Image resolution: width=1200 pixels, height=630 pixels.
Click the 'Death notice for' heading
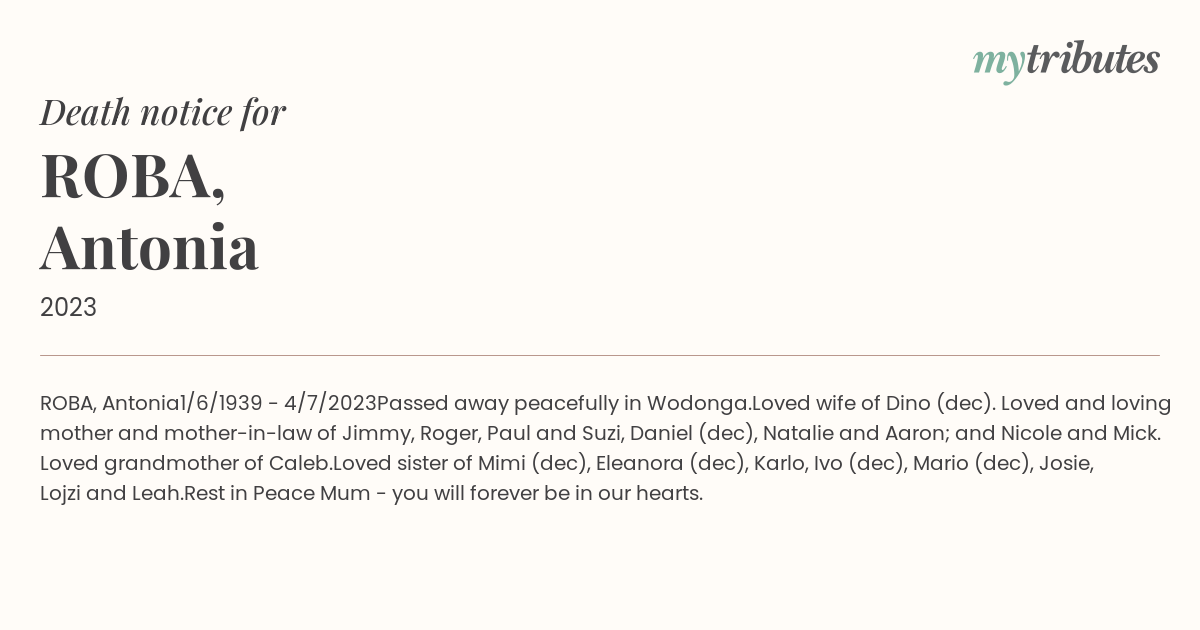coord(163,112)
